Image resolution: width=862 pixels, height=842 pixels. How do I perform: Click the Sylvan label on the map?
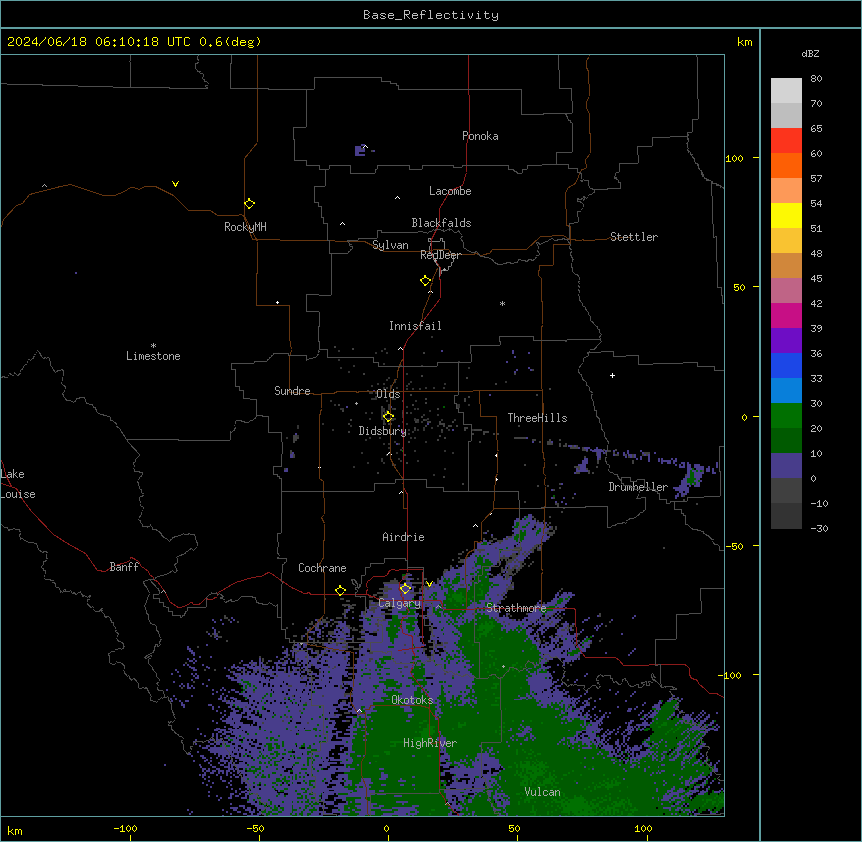pos(390,245)
